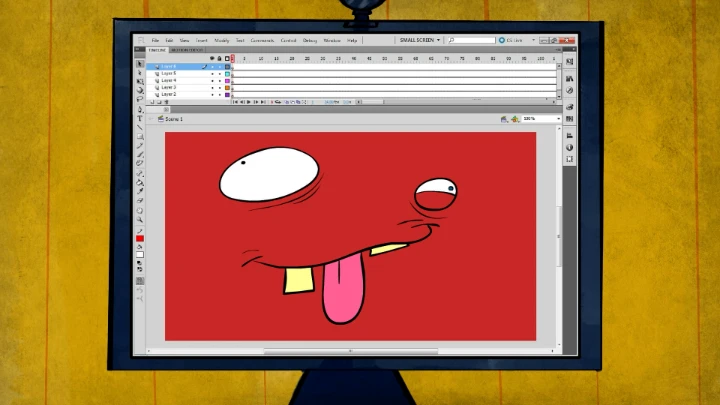Toggle visibility dot of Layer 5
The width and height of the screenshot is (720, 405).
pyautogui.click(x=212, y=73)
